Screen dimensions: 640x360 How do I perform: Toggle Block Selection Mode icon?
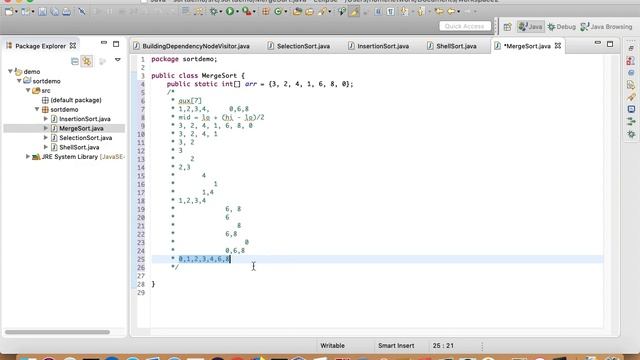click(378, 11)
